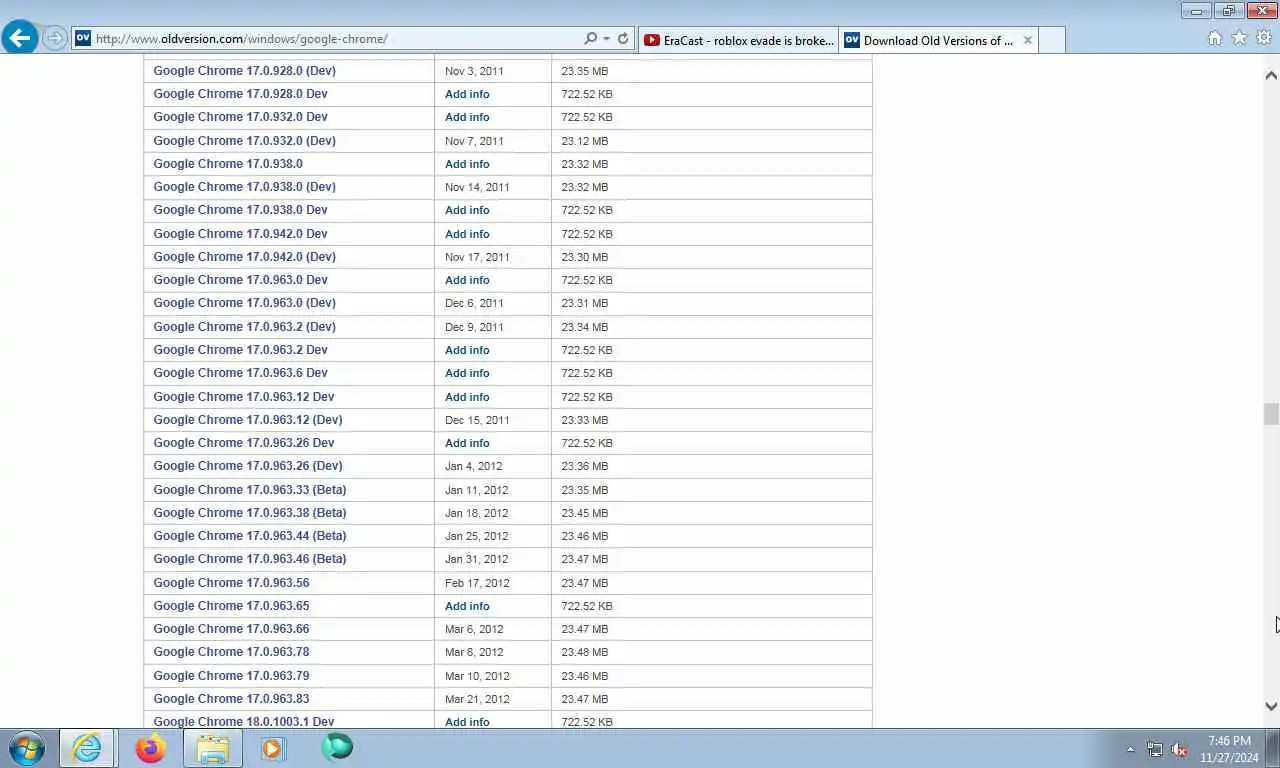Click the Home icon in Internet Explorer

click(1215, 38)
